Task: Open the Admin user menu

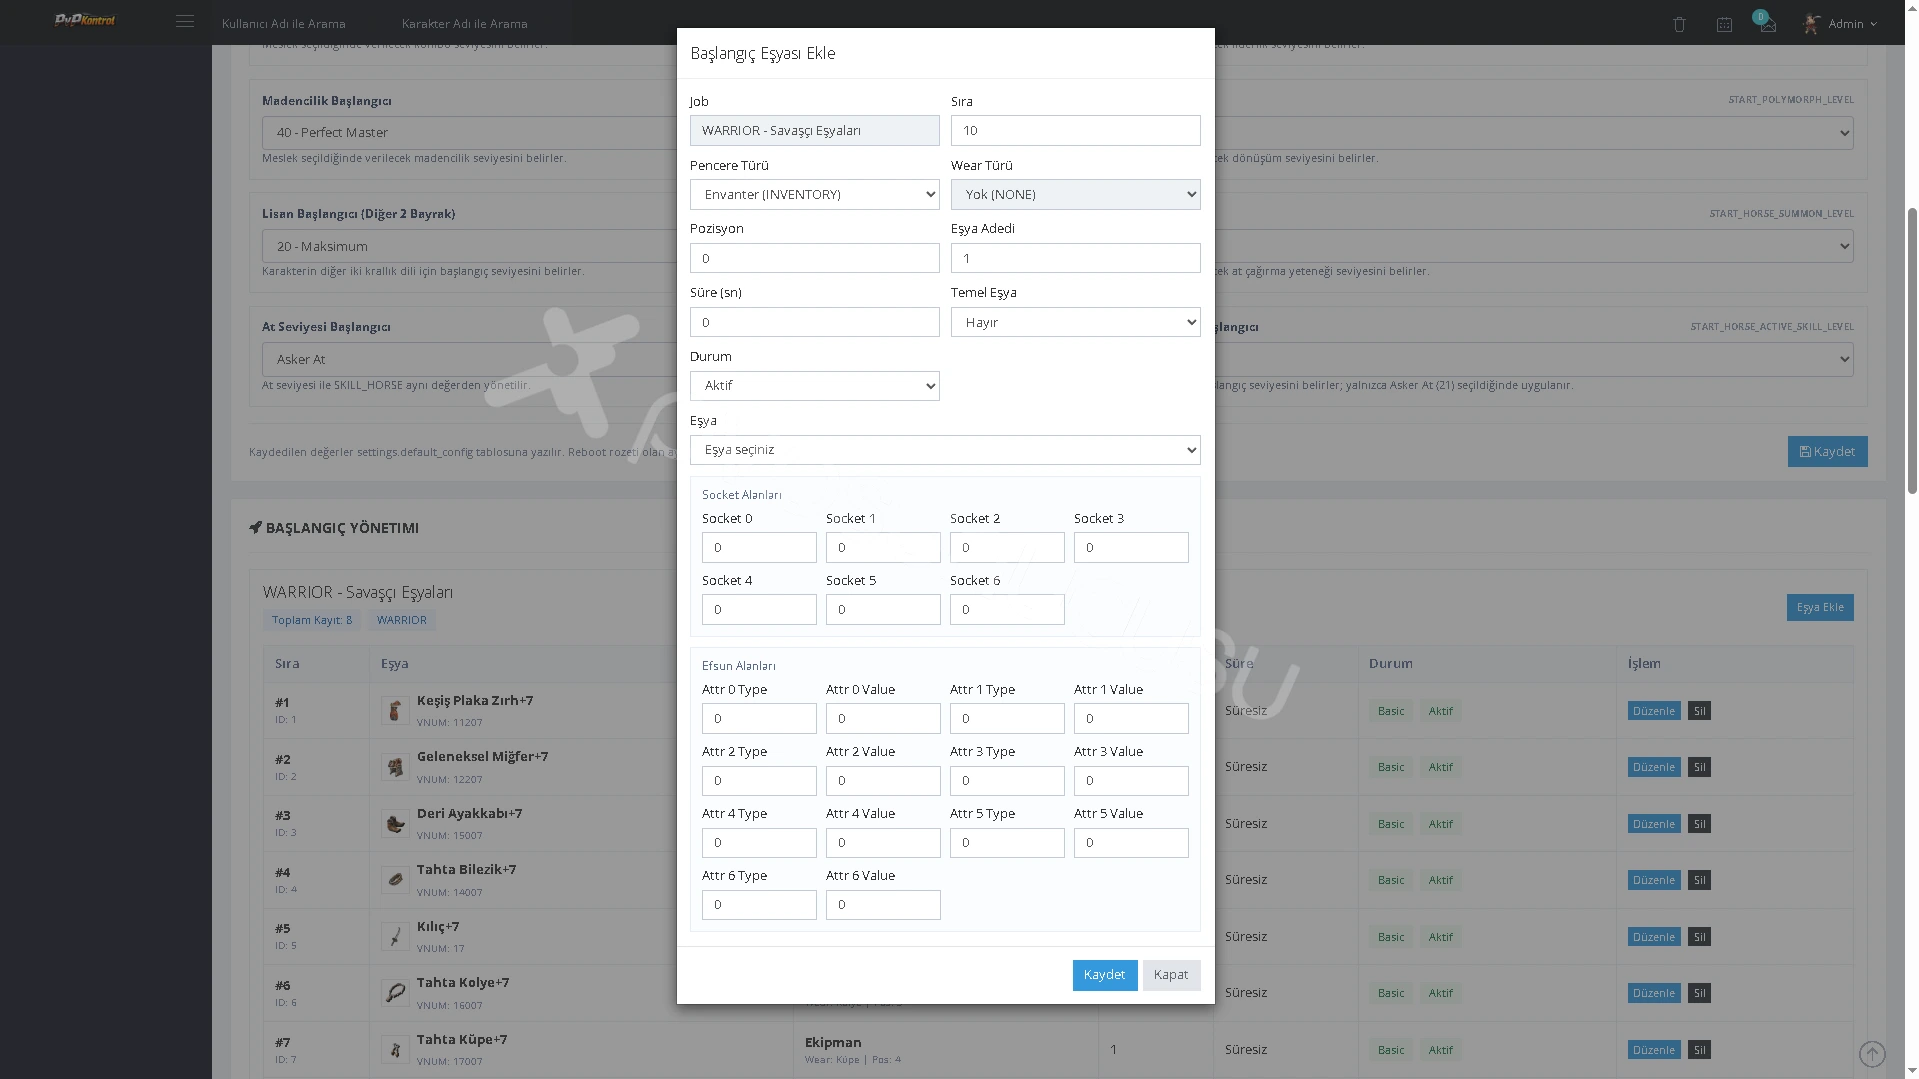Action: tap(1840, 23)
